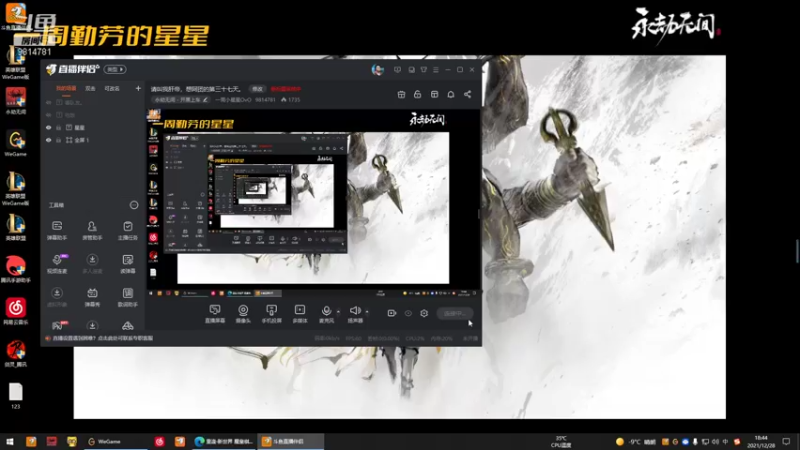
Task: Open Windows notification center
Action: coord(786,442)
